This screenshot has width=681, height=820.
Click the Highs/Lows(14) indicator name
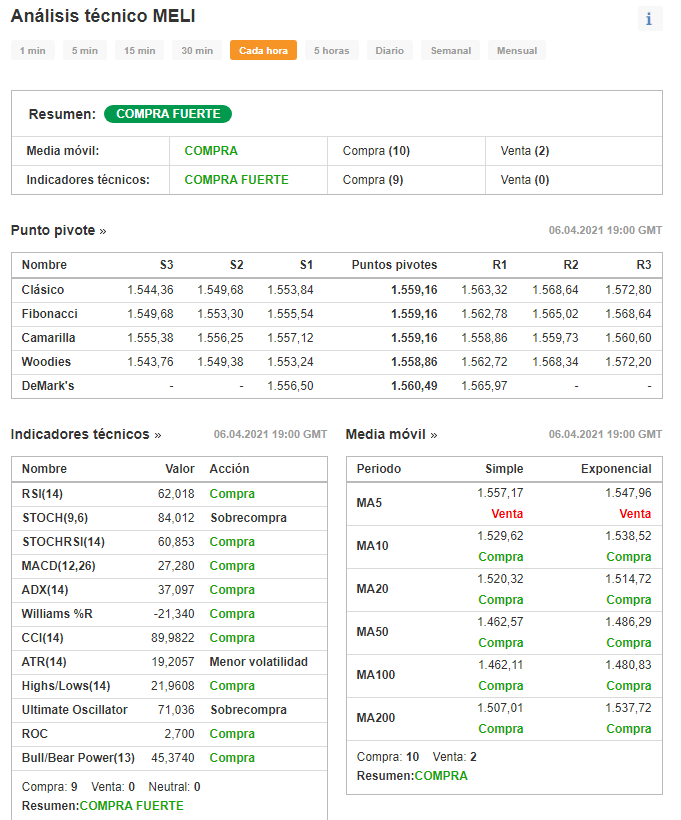pos(66,686)
